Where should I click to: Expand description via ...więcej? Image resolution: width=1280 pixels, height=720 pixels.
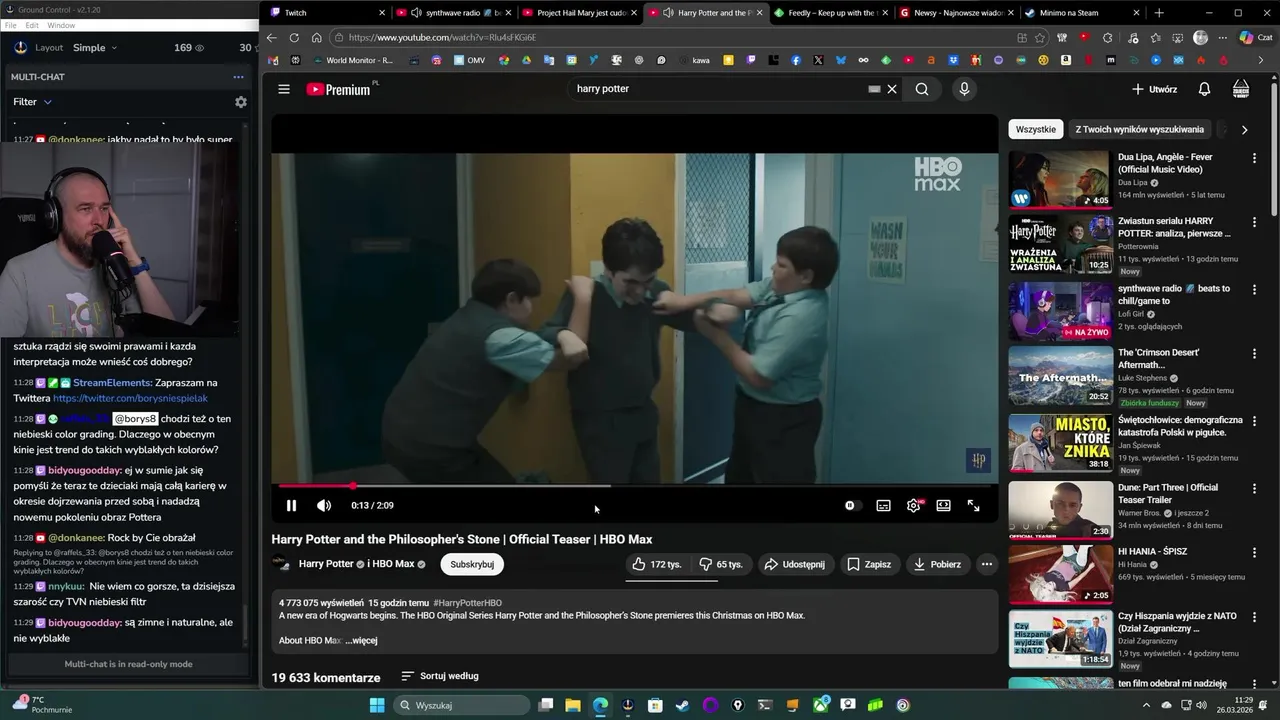(361, 640)
